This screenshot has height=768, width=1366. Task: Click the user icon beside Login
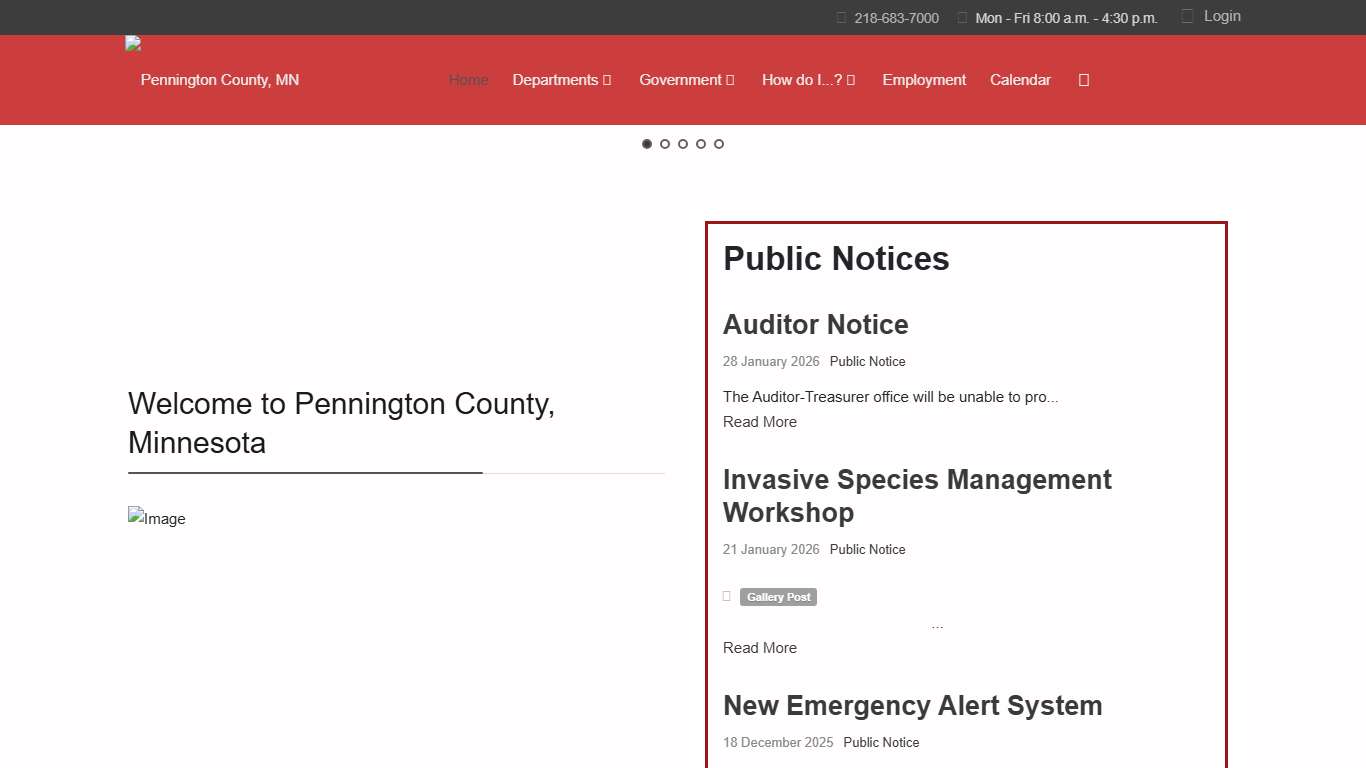pos(1187,16)
